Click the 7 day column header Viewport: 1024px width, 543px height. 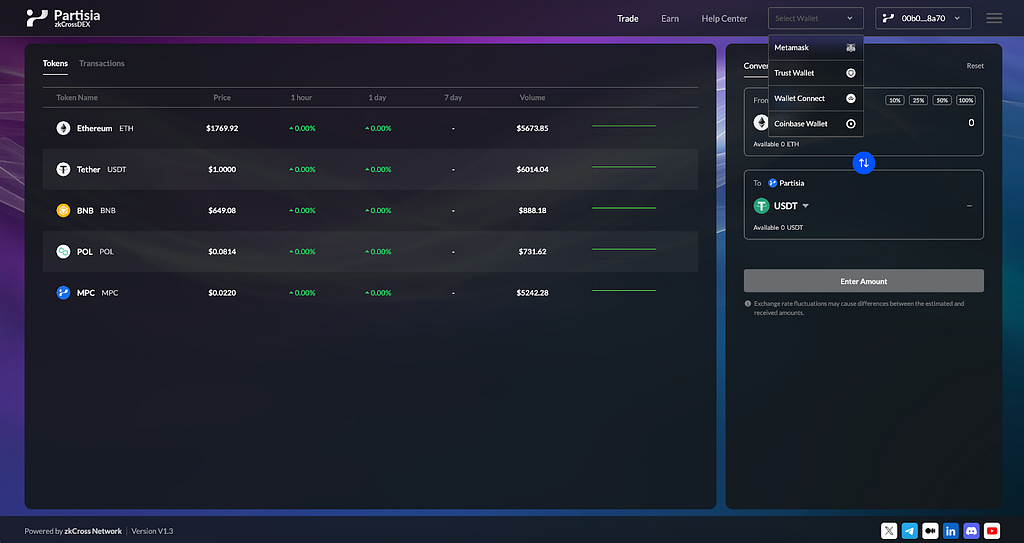453,97
